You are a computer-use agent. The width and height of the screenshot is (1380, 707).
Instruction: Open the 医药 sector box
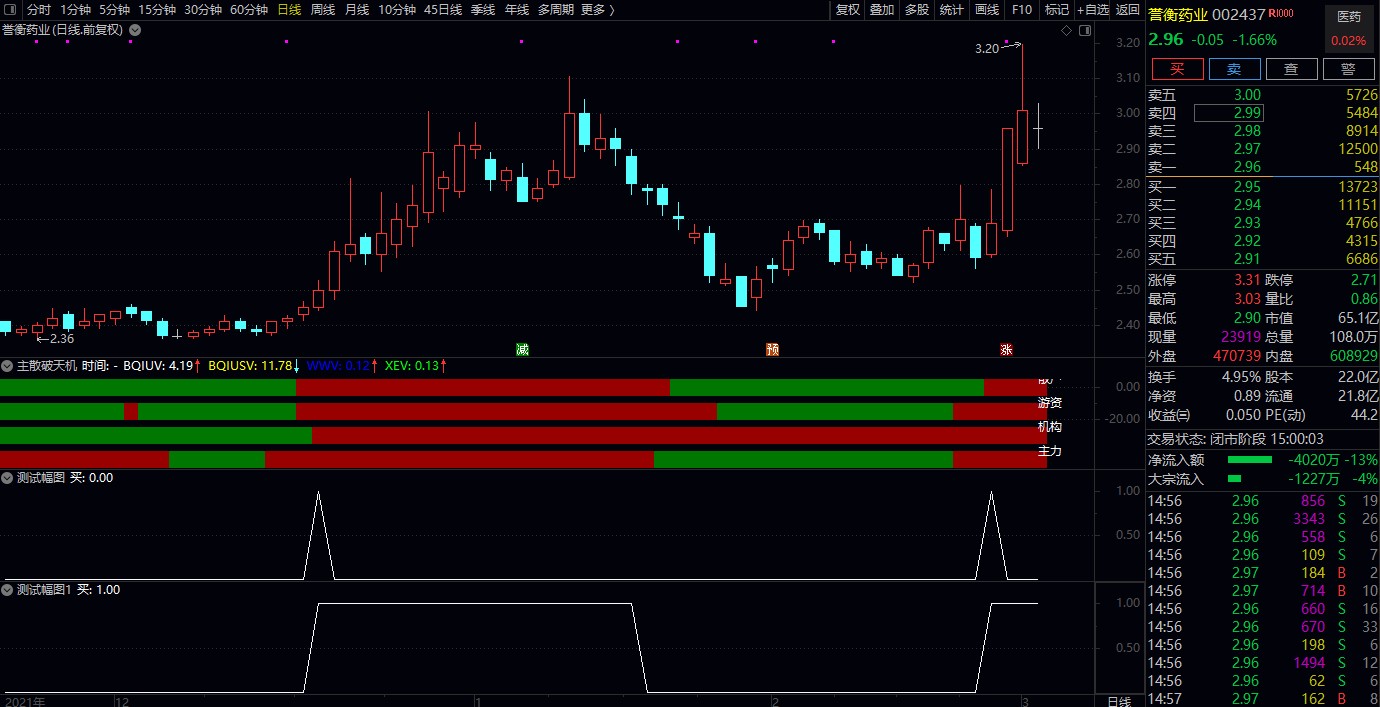tap(1349, 29)
